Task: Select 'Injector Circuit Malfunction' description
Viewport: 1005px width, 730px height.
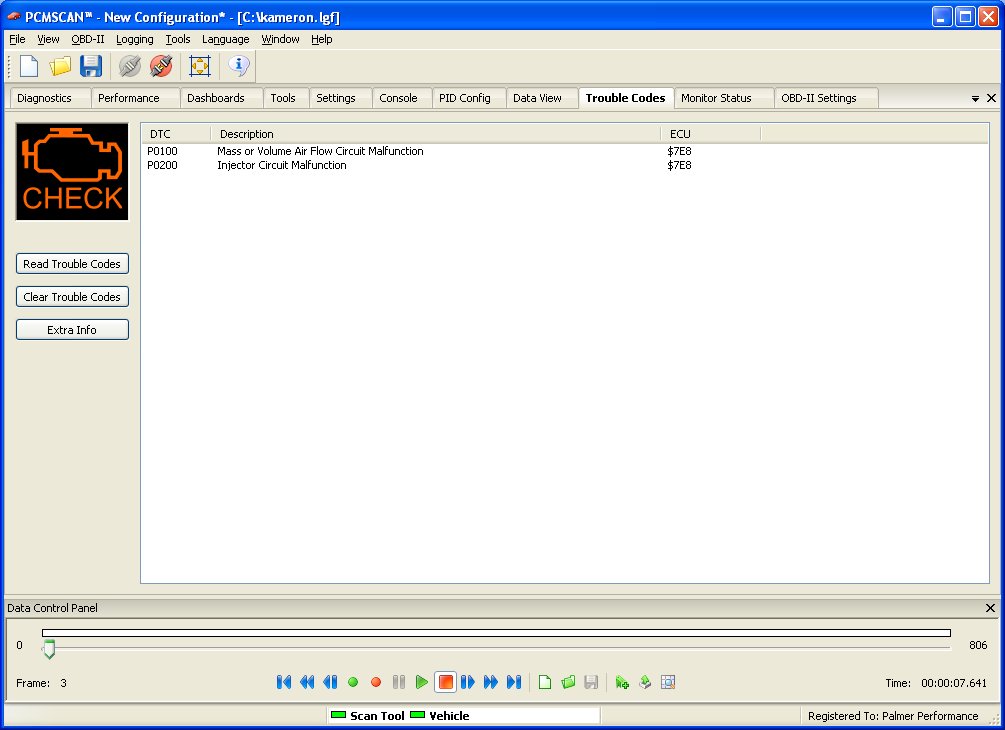Action: 281,165
